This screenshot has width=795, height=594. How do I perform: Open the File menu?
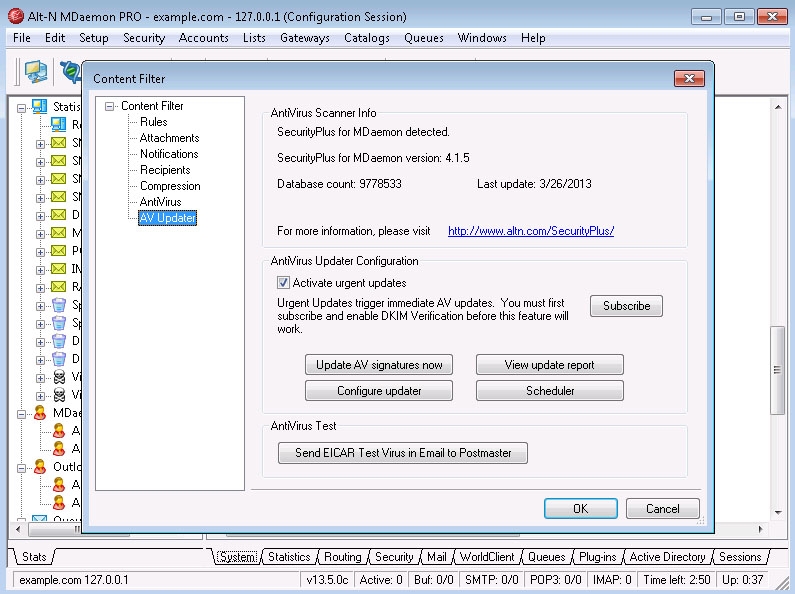[22, 38]
